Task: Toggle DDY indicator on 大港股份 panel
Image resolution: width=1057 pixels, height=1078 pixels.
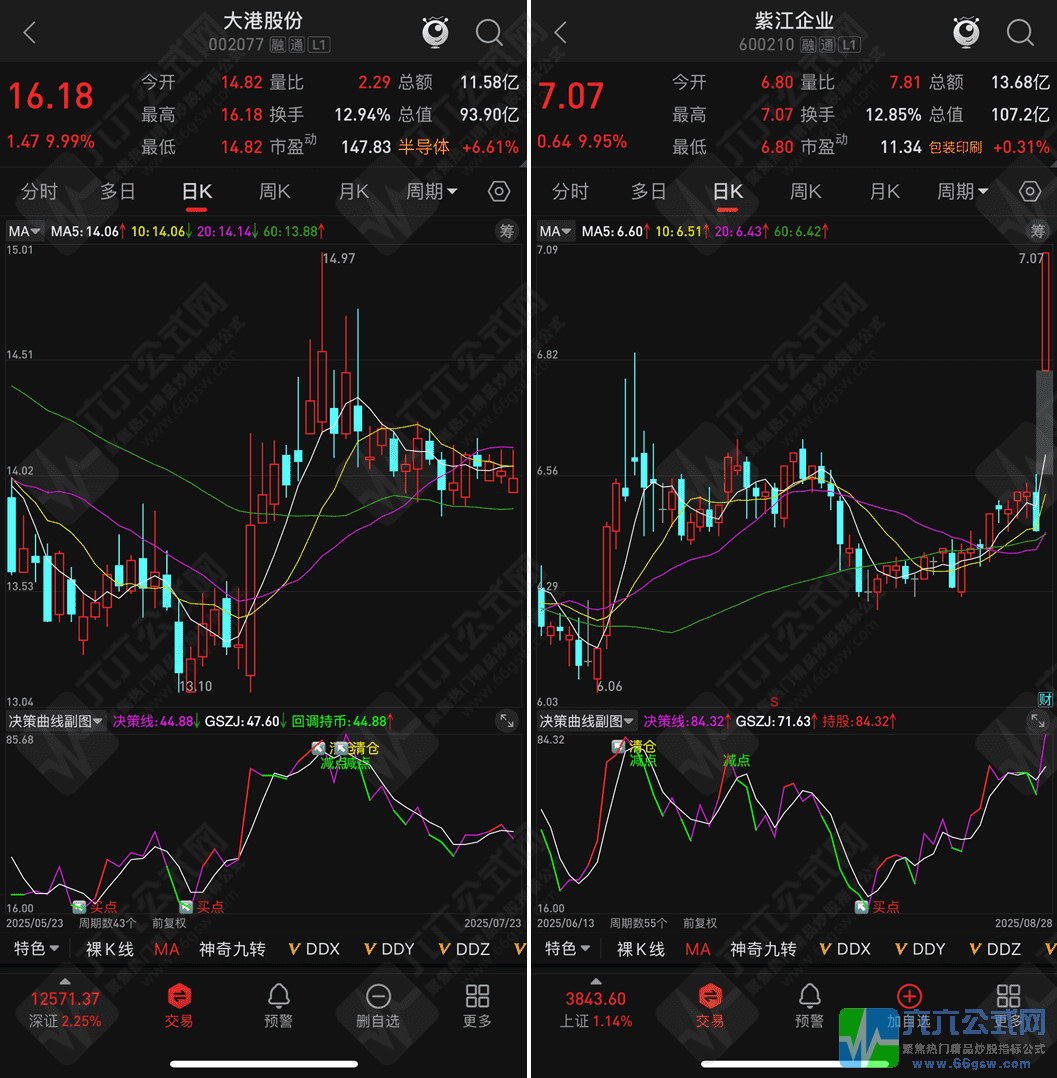Action: (x=389, y=949)
